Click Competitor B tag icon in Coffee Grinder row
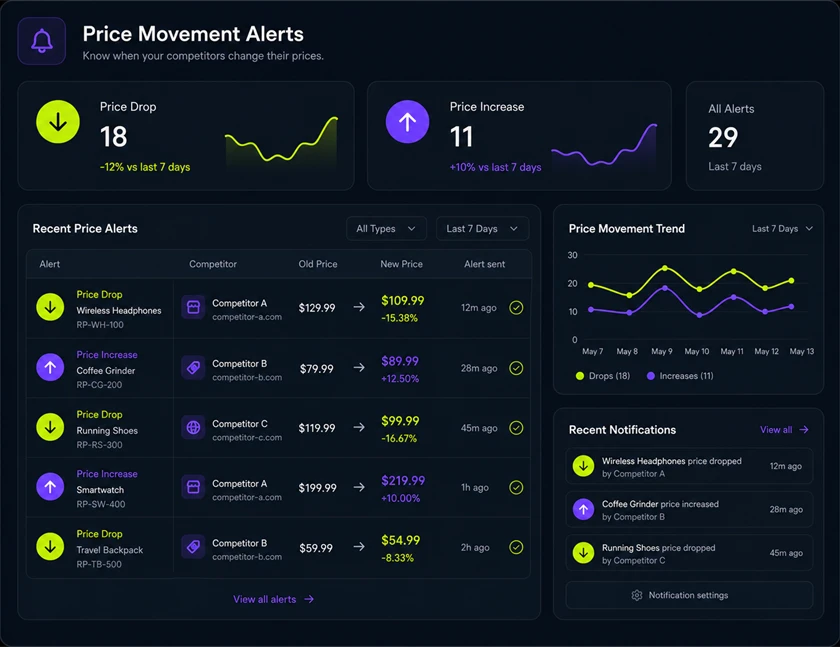840x647 pixels. [193, 368]
